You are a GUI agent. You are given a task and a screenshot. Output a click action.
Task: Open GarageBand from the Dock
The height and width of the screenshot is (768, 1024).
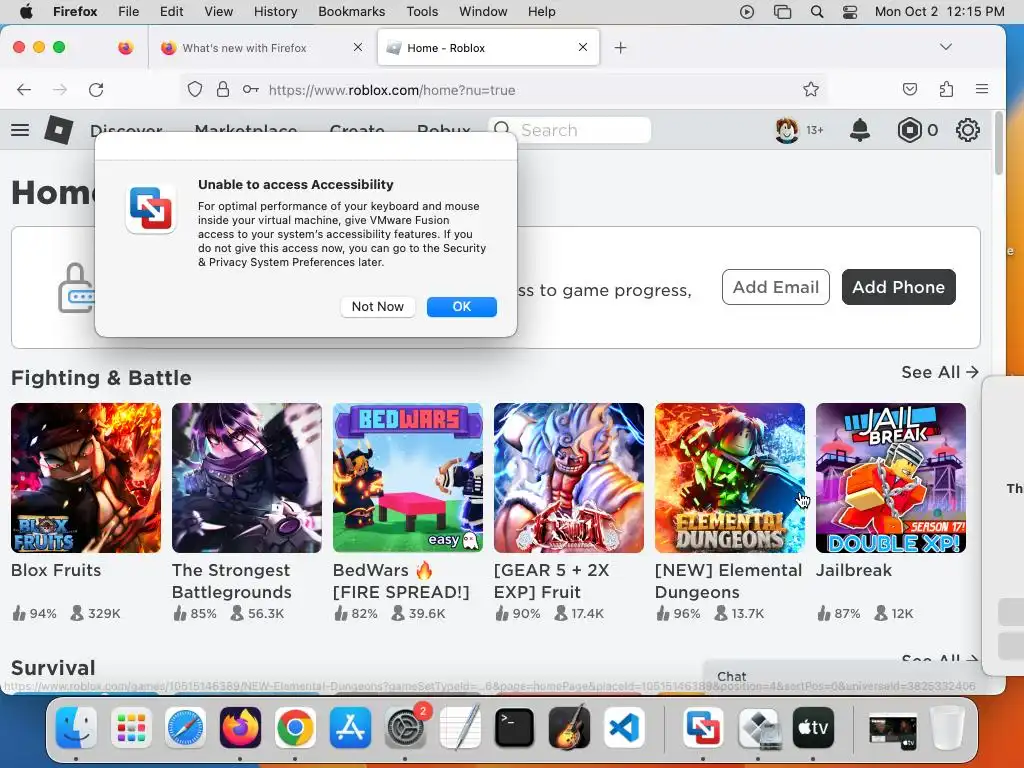tap(569, 728)
